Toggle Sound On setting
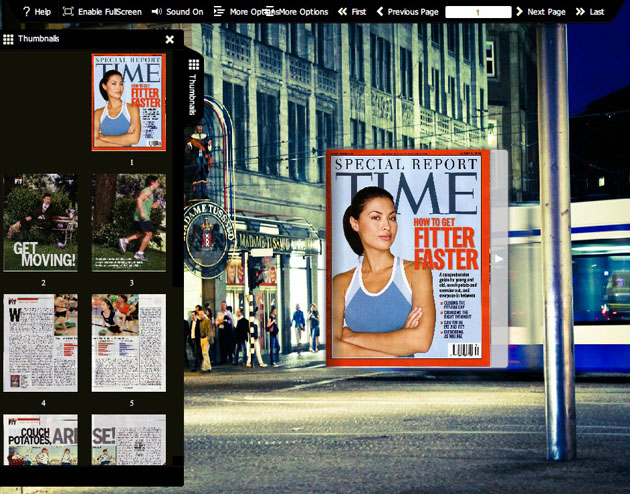Viewport: 630px width, 494px height. pyautogui.click(x=177, y=12)
